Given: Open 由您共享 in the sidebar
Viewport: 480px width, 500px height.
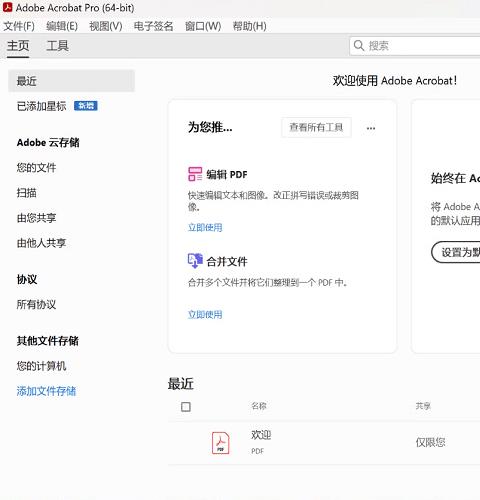Looking at the screenshot, I should [37, 218].
